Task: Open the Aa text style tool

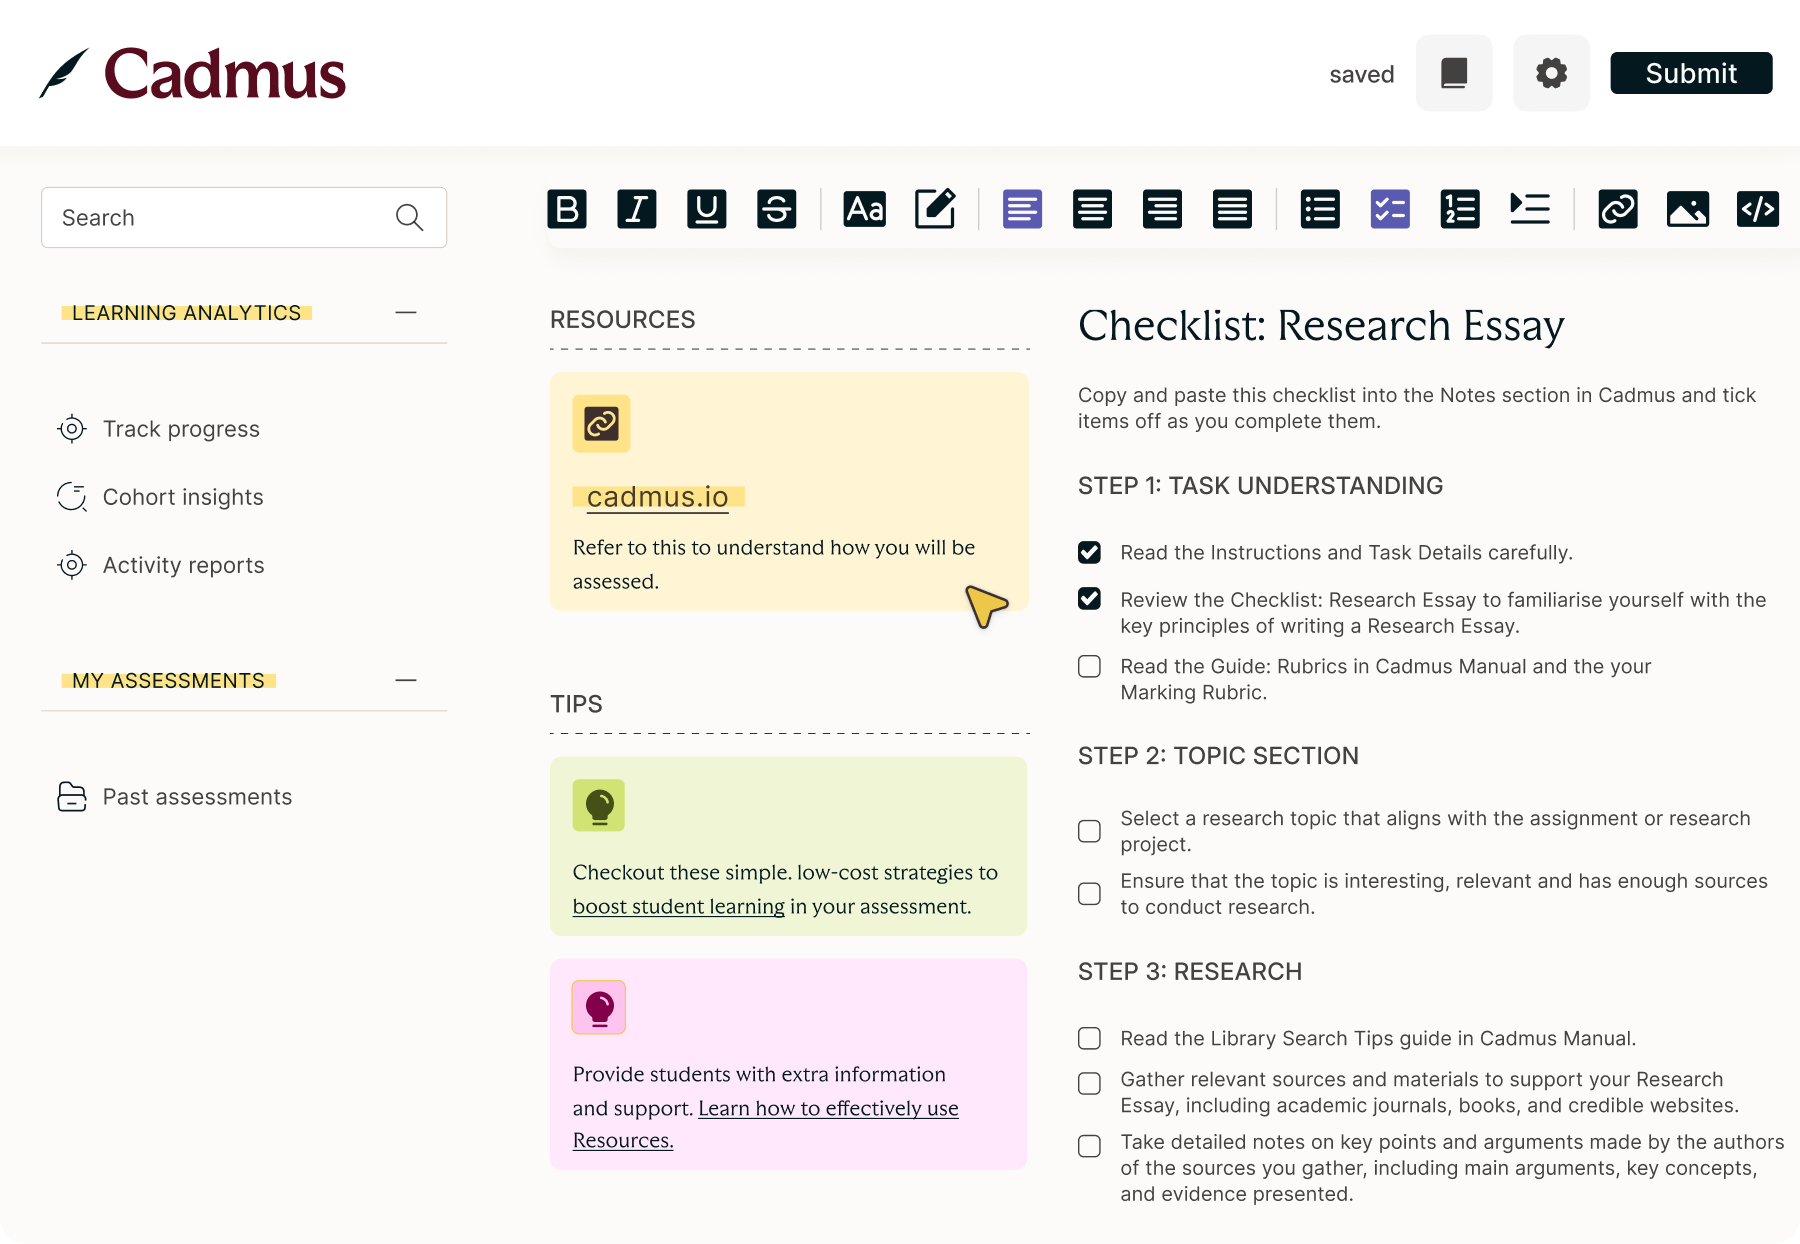Action: 865,209
